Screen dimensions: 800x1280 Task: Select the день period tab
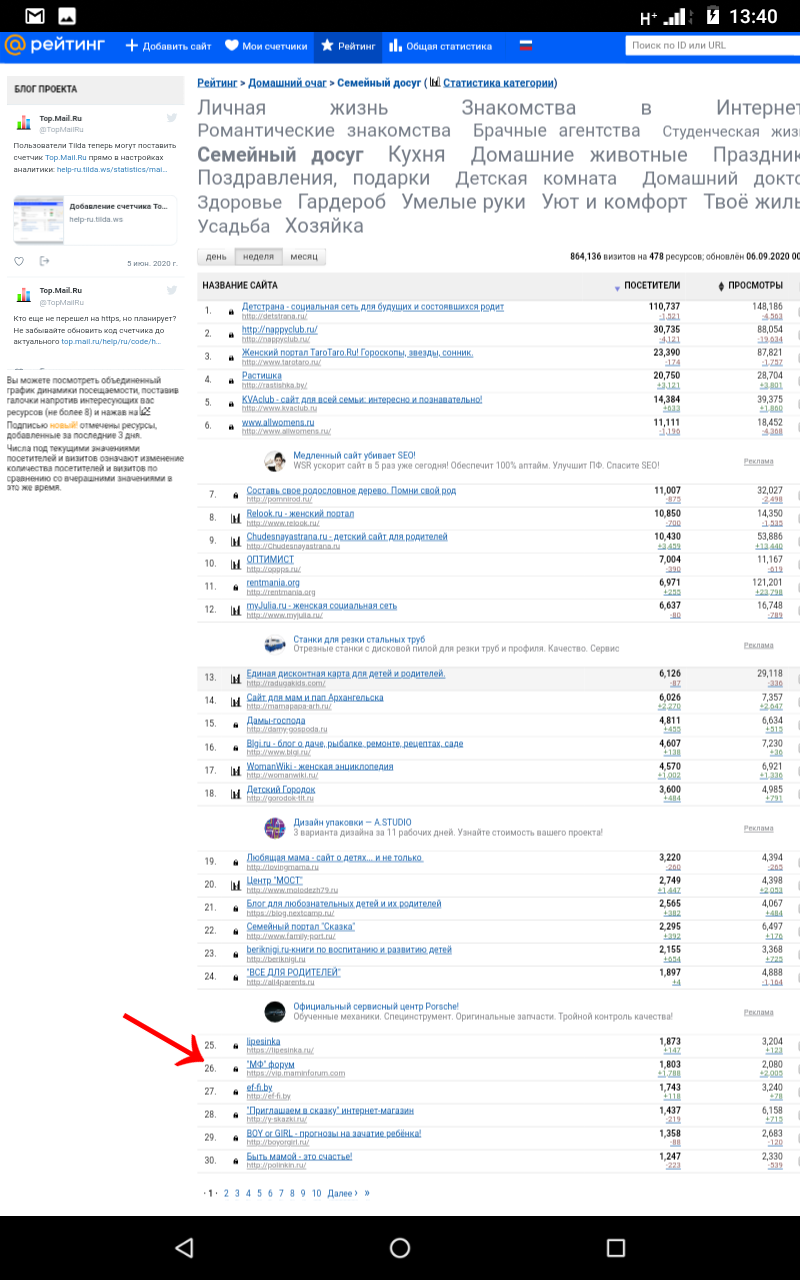click(x=216, y=257)
